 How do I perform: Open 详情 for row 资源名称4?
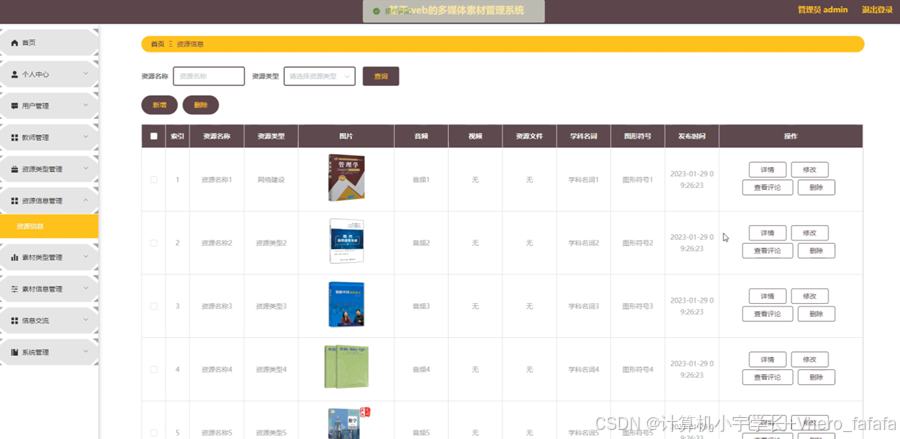point(767,359)
